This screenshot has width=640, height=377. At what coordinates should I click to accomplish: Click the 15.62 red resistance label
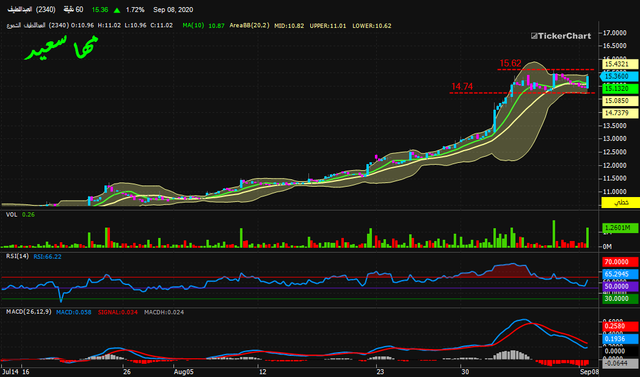pos(510,63)
